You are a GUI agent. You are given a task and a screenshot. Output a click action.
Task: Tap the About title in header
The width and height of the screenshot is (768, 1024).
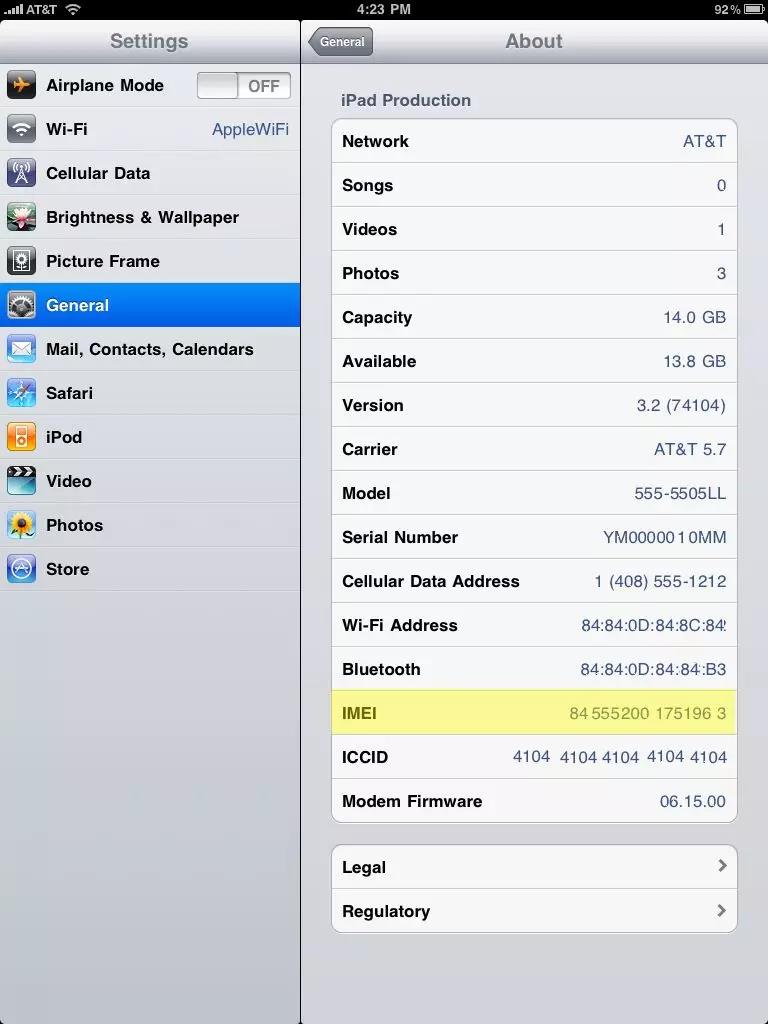(x=534, y=41)
